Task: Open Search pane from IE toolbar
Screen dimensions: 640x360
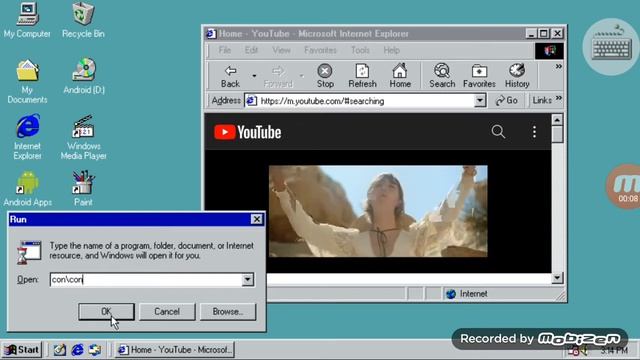Action: pyautogui.click(x=442, y=76)
